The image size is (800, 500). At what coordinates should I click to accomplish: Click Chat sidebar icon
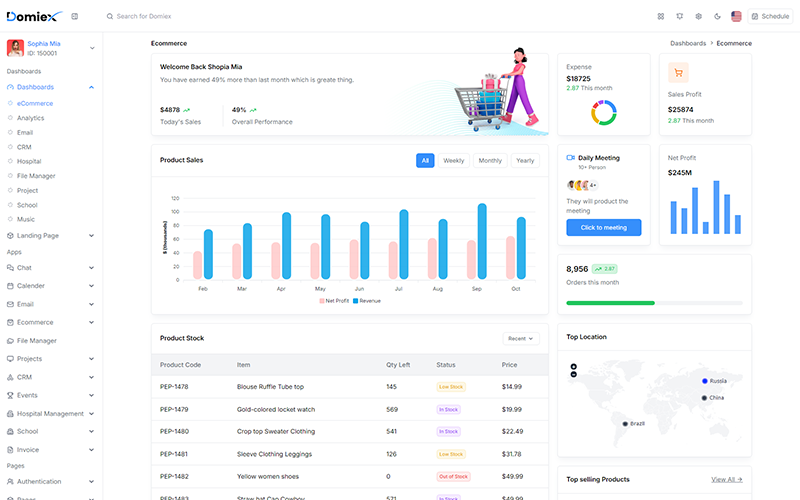10,268
